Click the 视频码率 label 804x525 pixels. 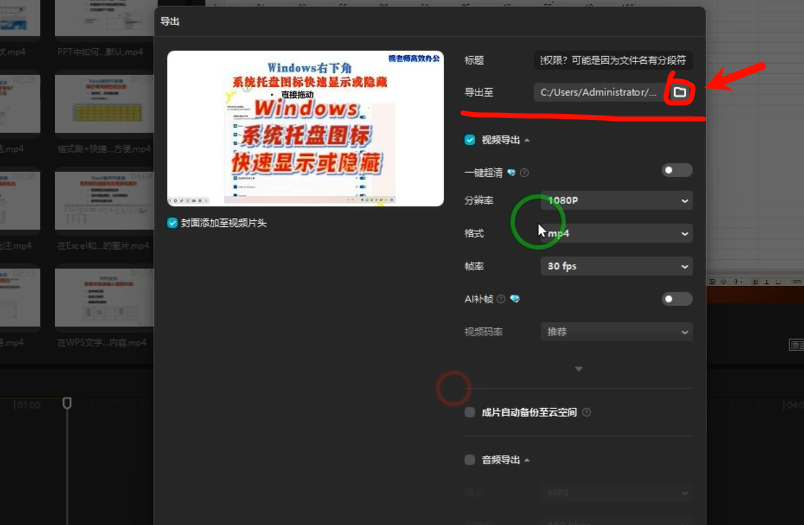tap(484, 332)
